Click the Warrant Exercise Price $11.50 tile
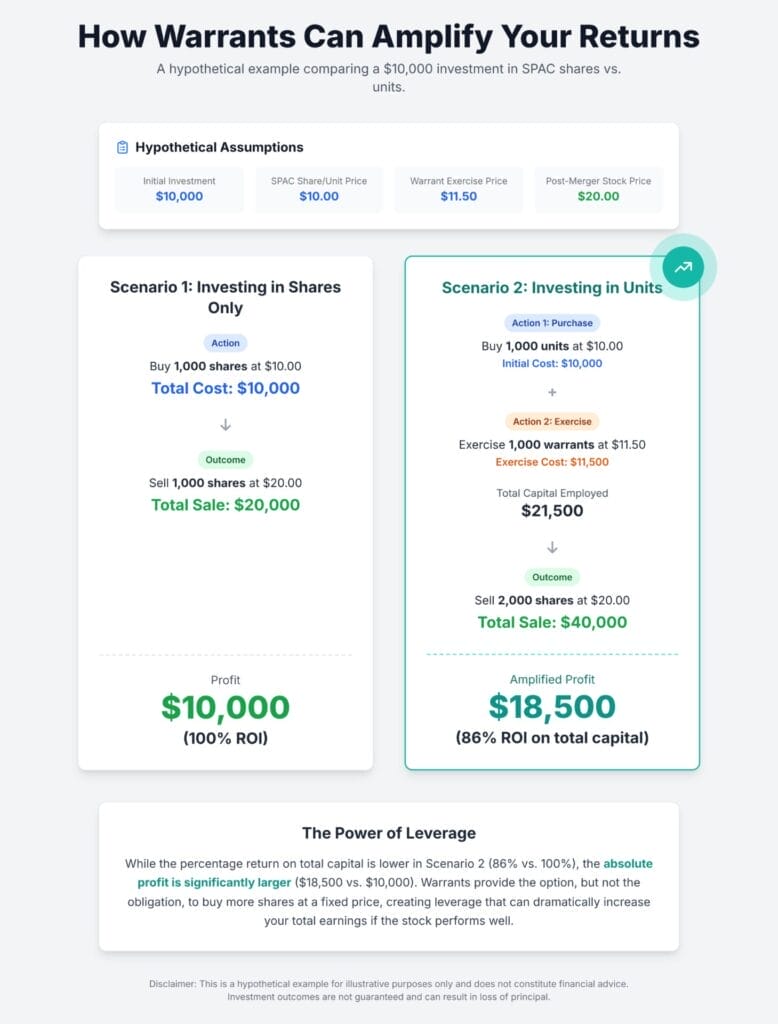This screenshot has width=778, height=1024. coord(458,189)
